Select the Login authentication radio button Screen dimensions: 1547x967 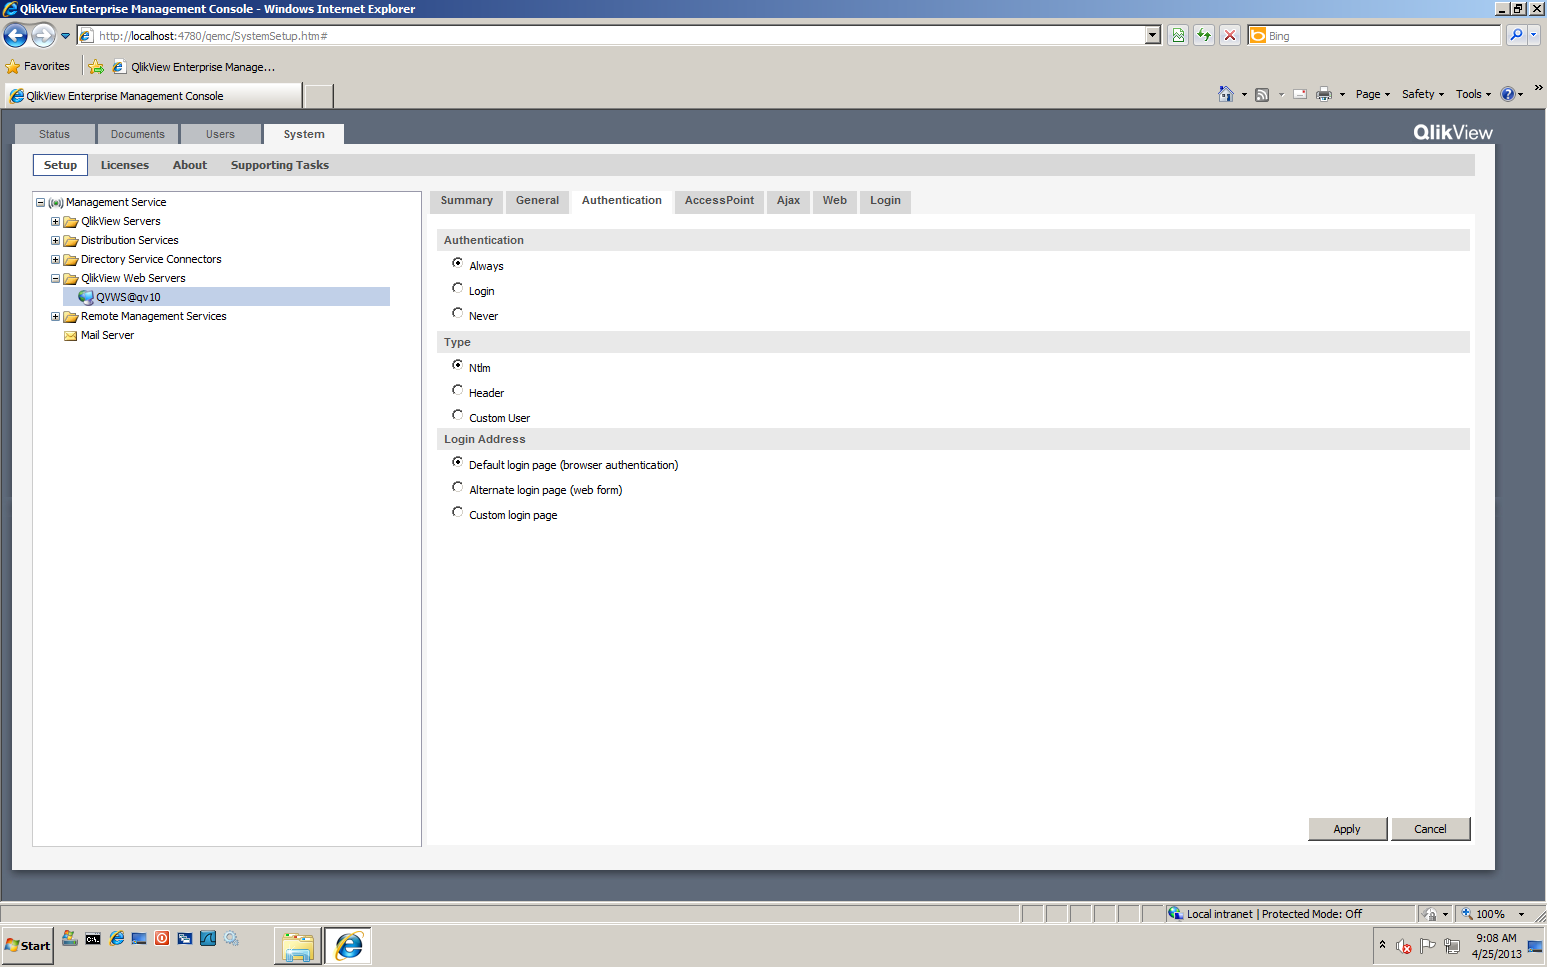[458, 289]
